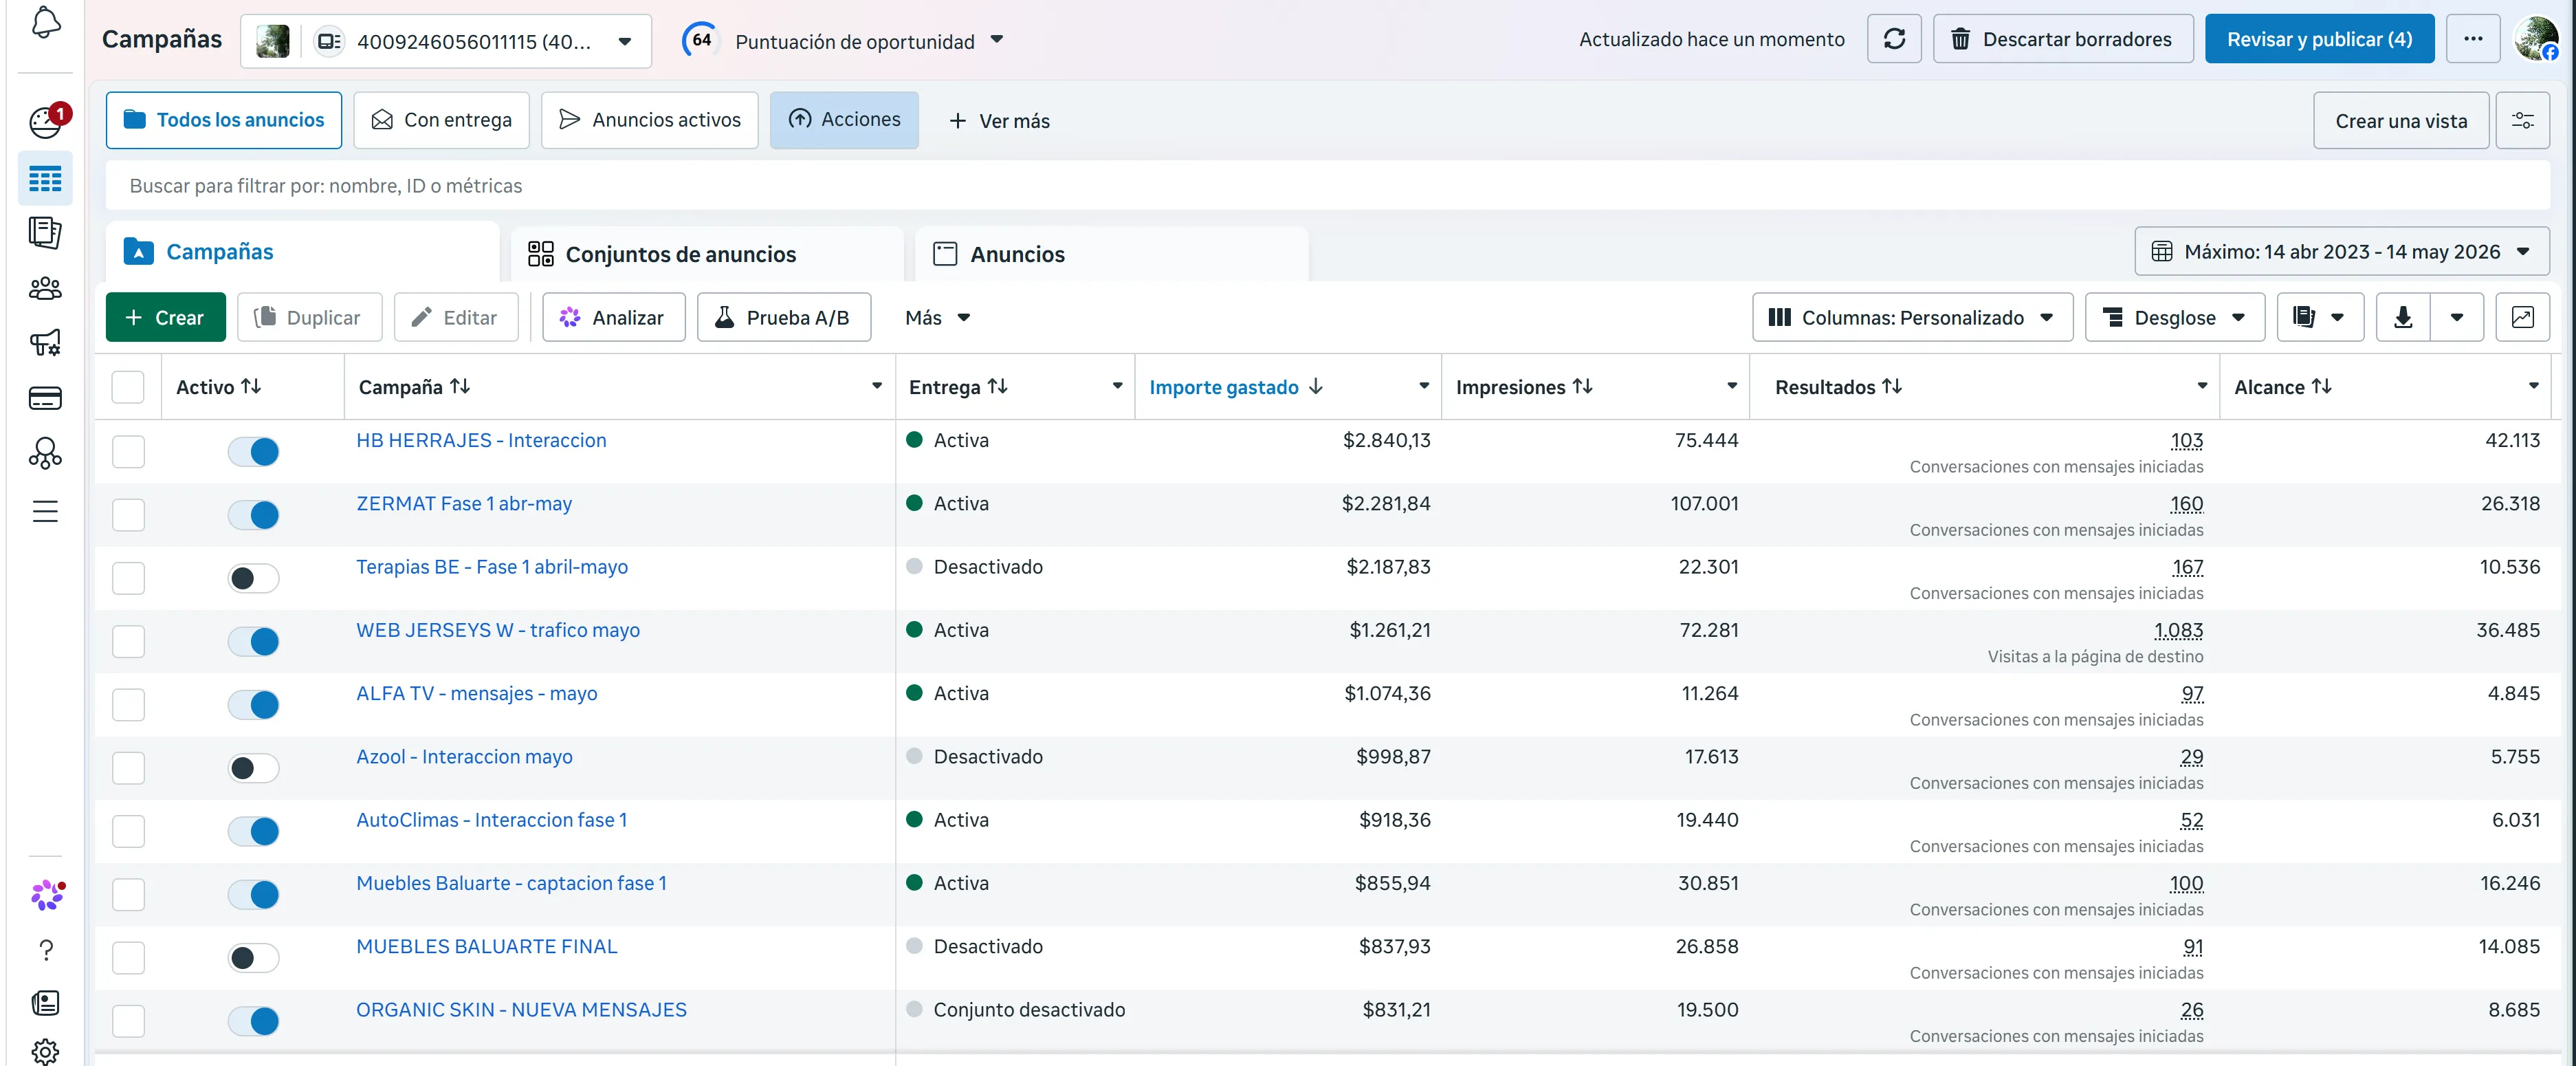The width and height of the screenshot is (2576, 1066).
Task: Open the notifications bell icon
Action: [x=45, y=22]
